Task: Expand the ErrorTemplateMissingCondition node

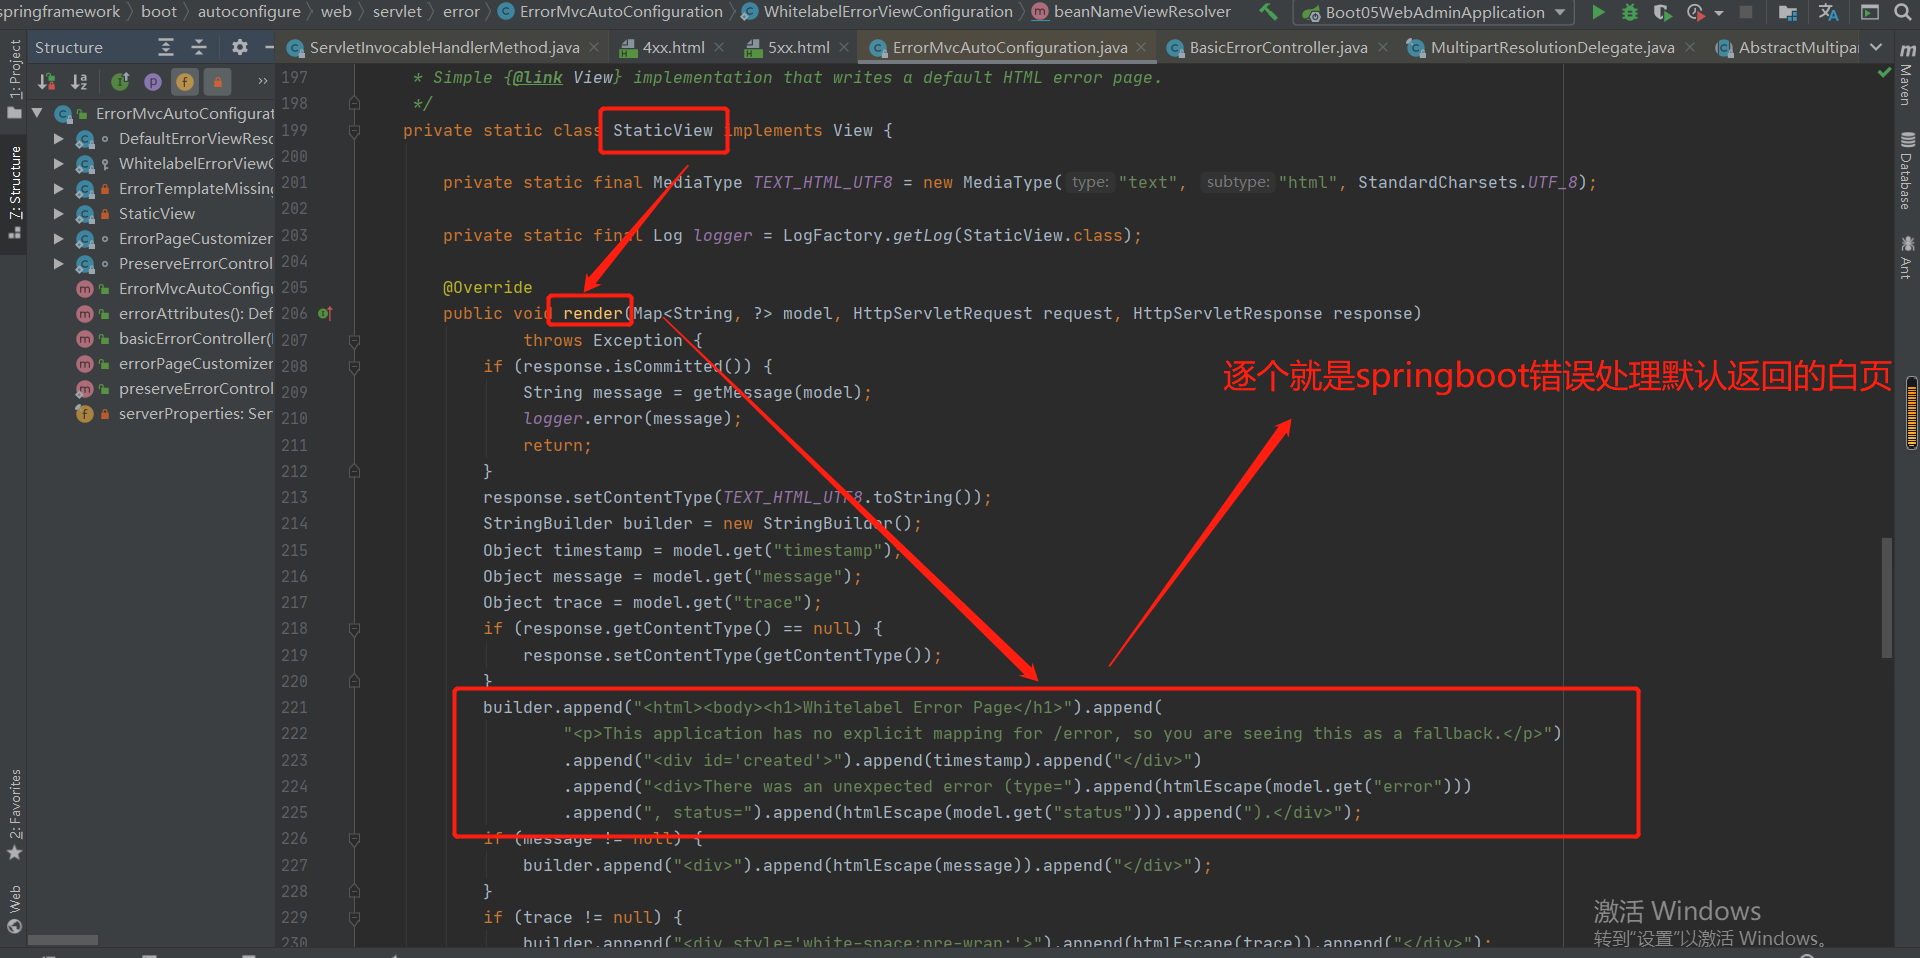Action: pyautogui.click(x=58, y=188)
